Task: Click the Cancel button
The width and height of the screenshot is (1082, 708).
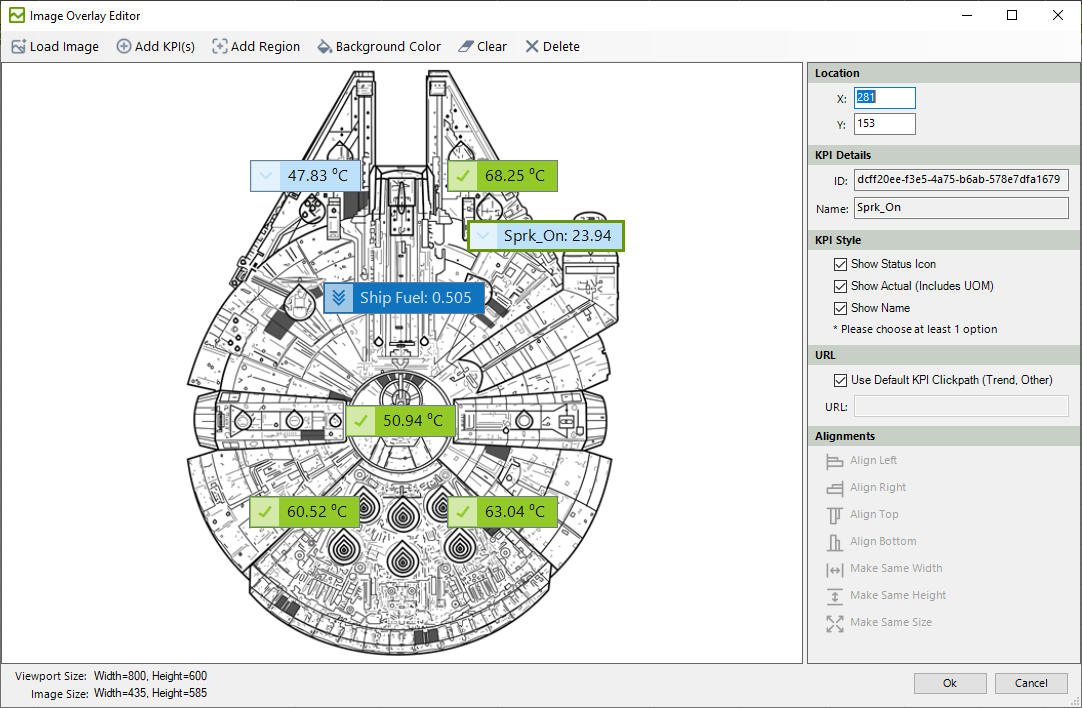Action: pos(1031,683)
